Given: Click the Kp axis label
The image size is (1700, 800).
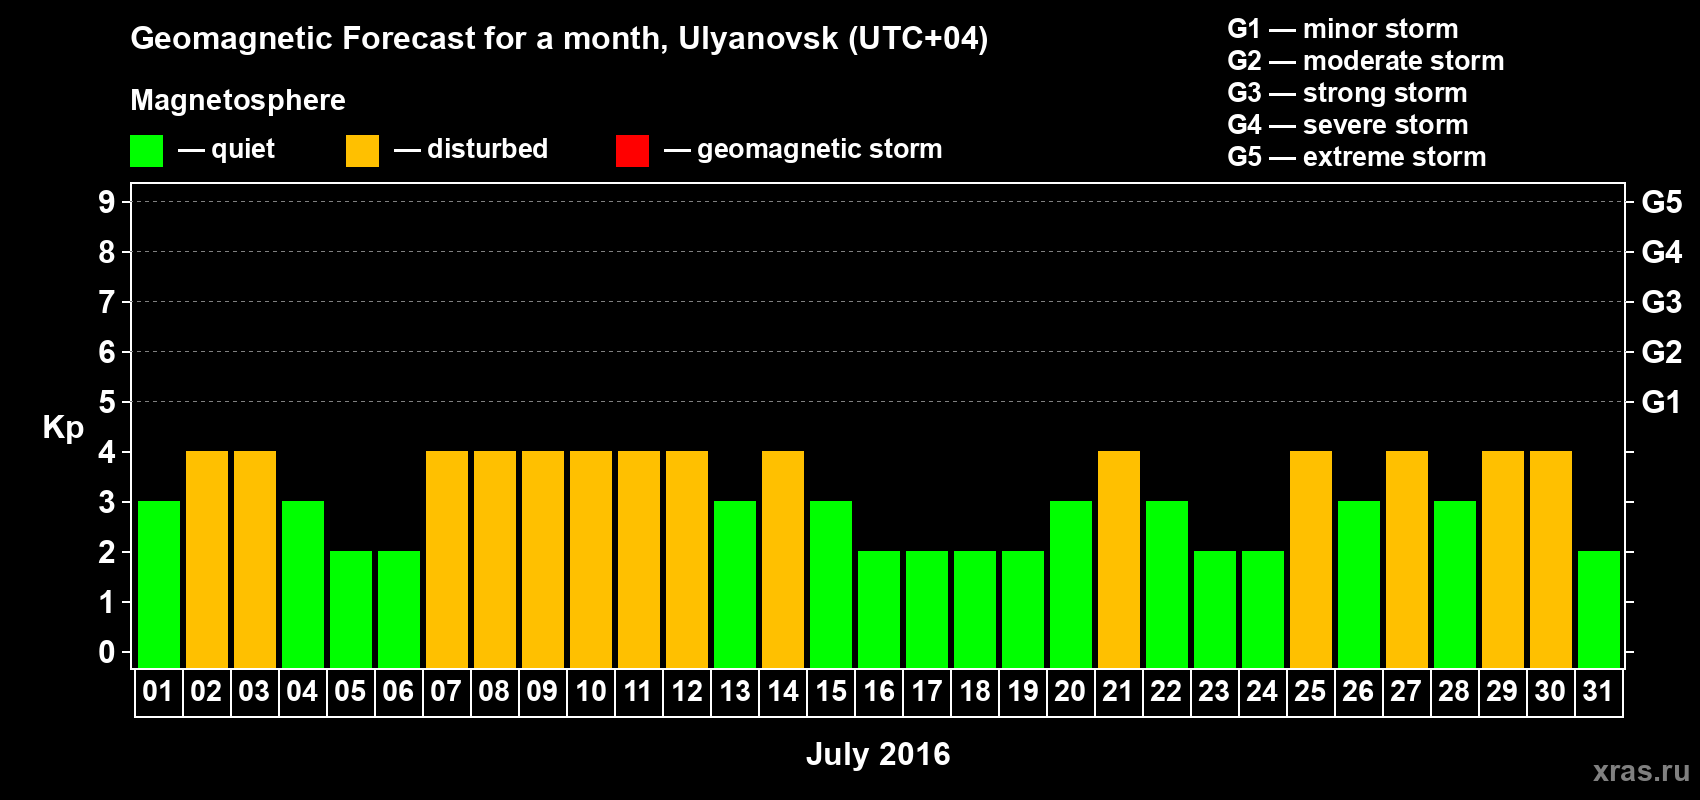Looking at the screenshot, I should pyautogui.click(x=63, y=427).
